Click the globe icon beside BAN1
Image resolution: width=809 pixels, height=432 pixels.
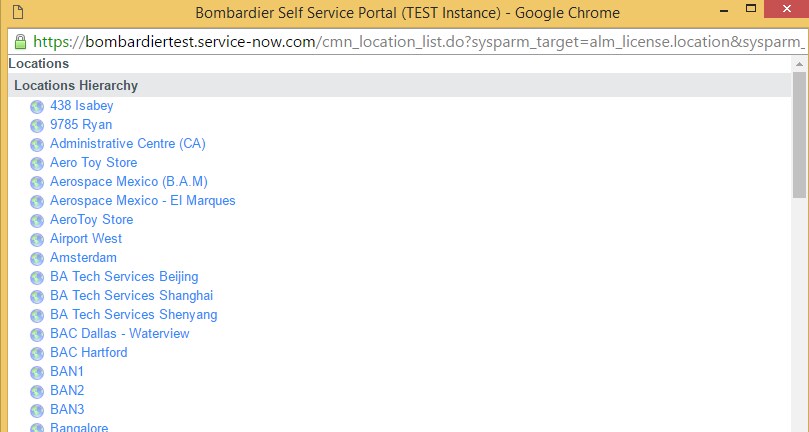click(37, 373)
